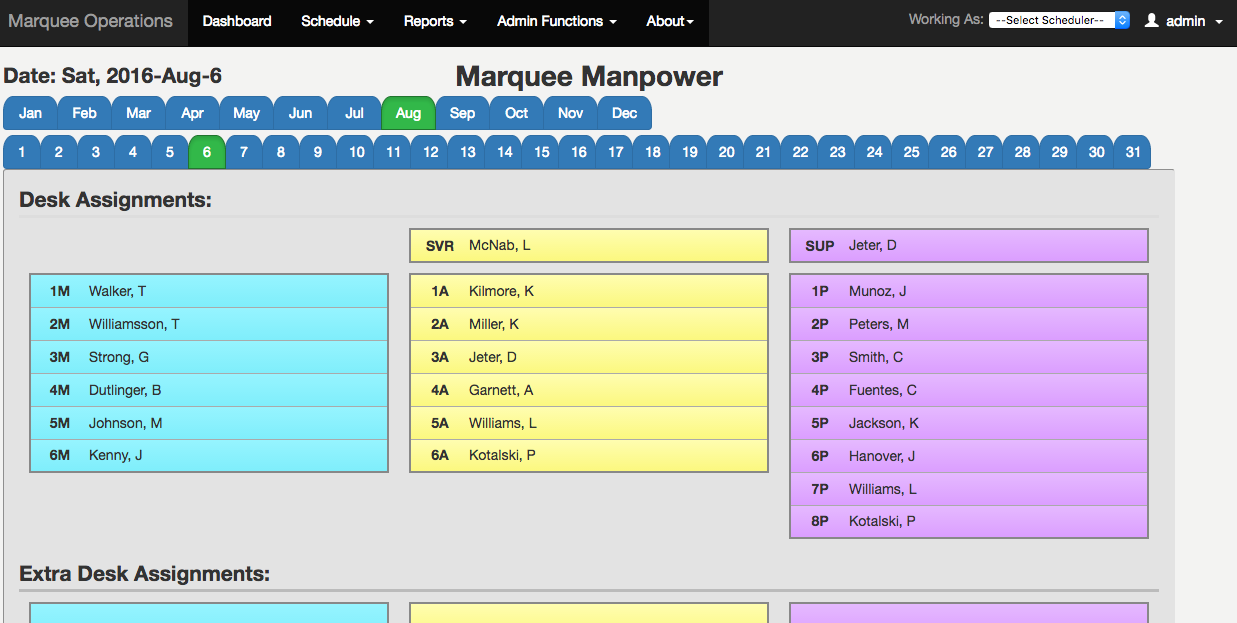
Task: Open the Select Scheduler dropdown
Action: point(1058,21)
